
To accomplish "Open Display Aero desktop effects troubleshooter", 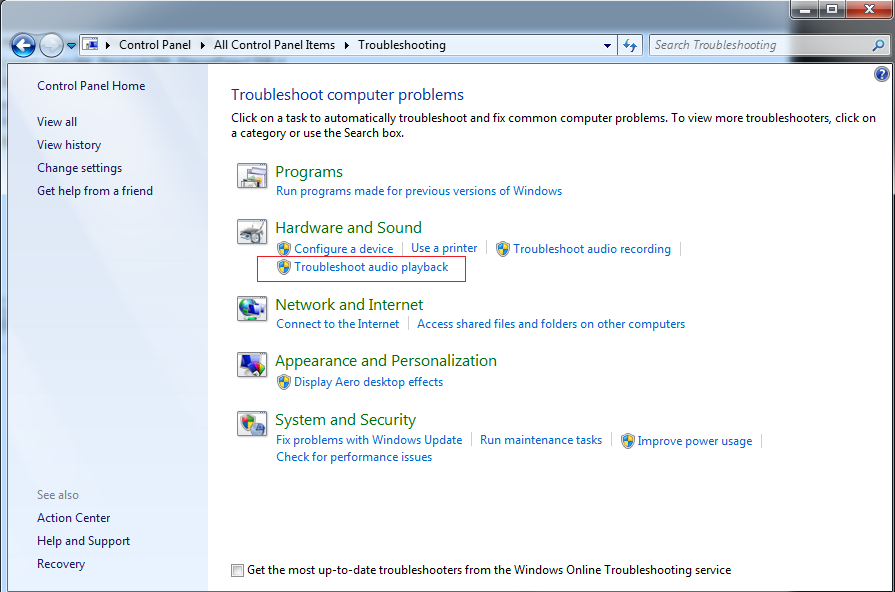I will [x=368, y=382].
